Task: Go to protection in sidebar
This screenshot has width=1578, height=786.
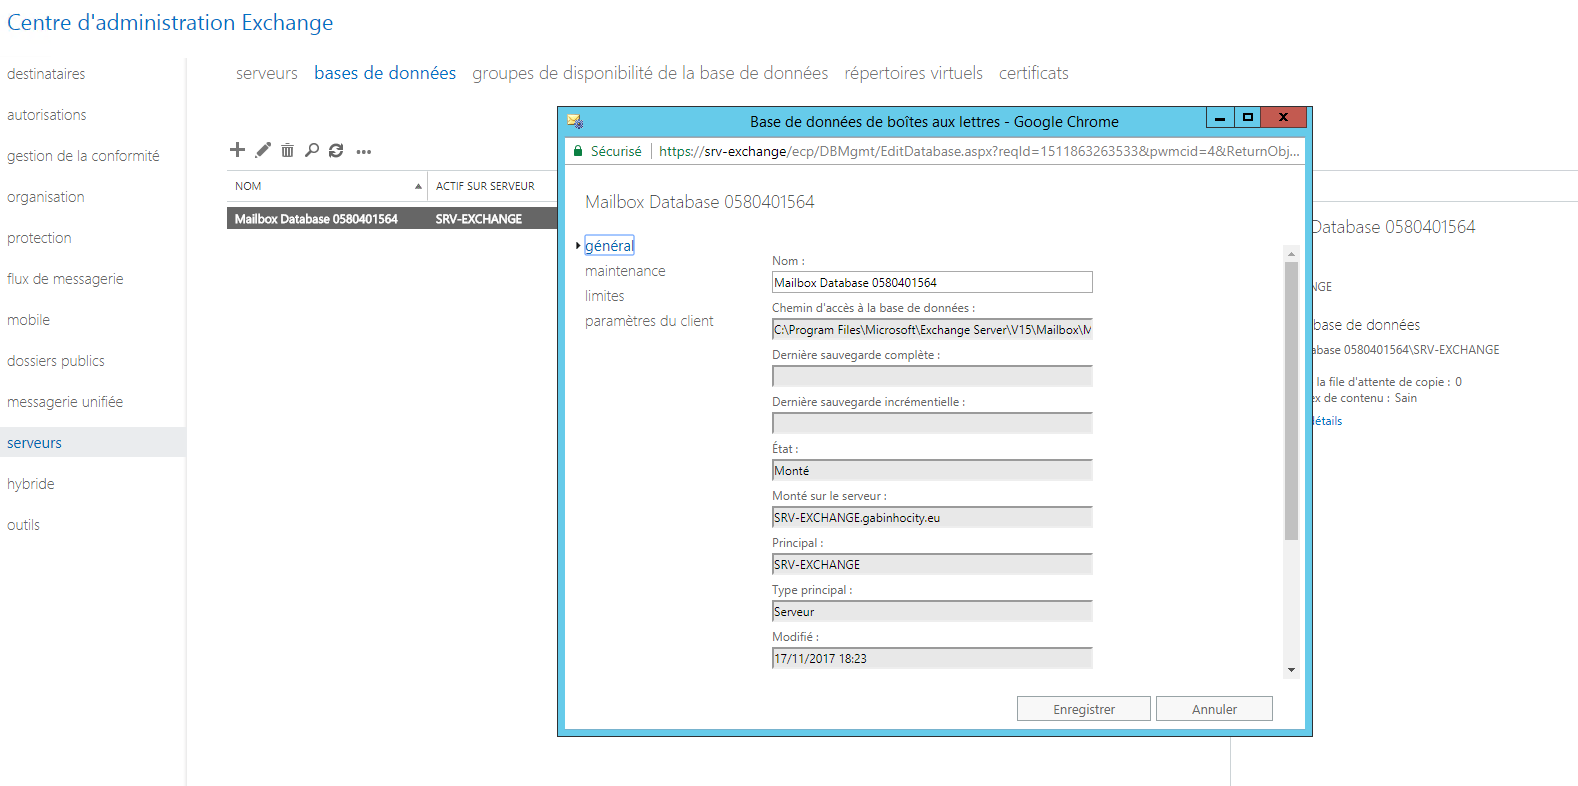Action: coord(39,238)
